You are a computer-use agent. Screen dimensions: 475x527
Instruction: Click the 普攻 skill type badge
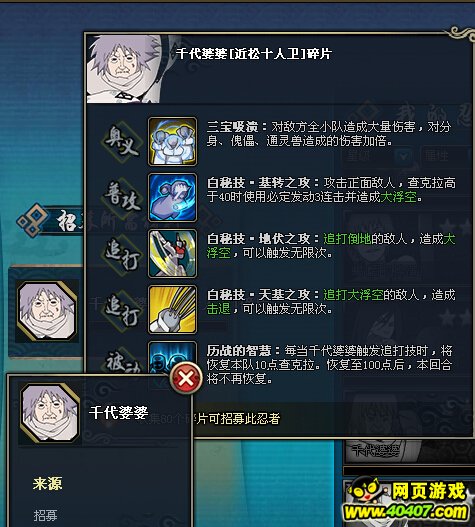(x=122, y=197)
